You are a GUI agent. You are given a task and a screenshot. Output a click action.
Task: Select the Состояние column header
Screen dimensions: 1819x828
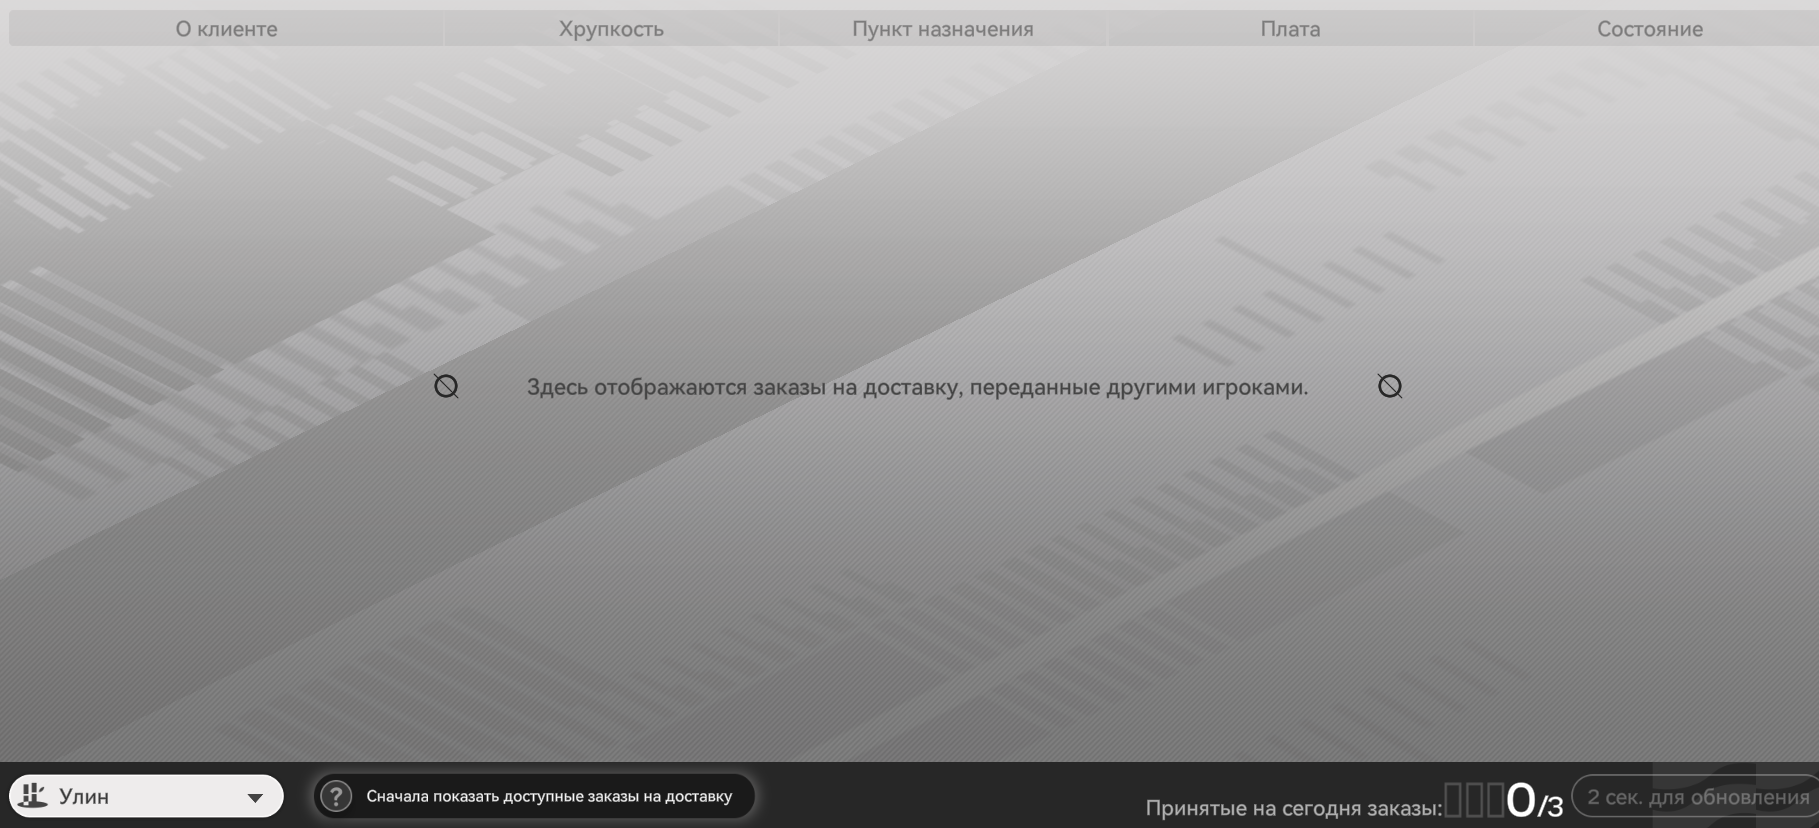coord(1649,29)
